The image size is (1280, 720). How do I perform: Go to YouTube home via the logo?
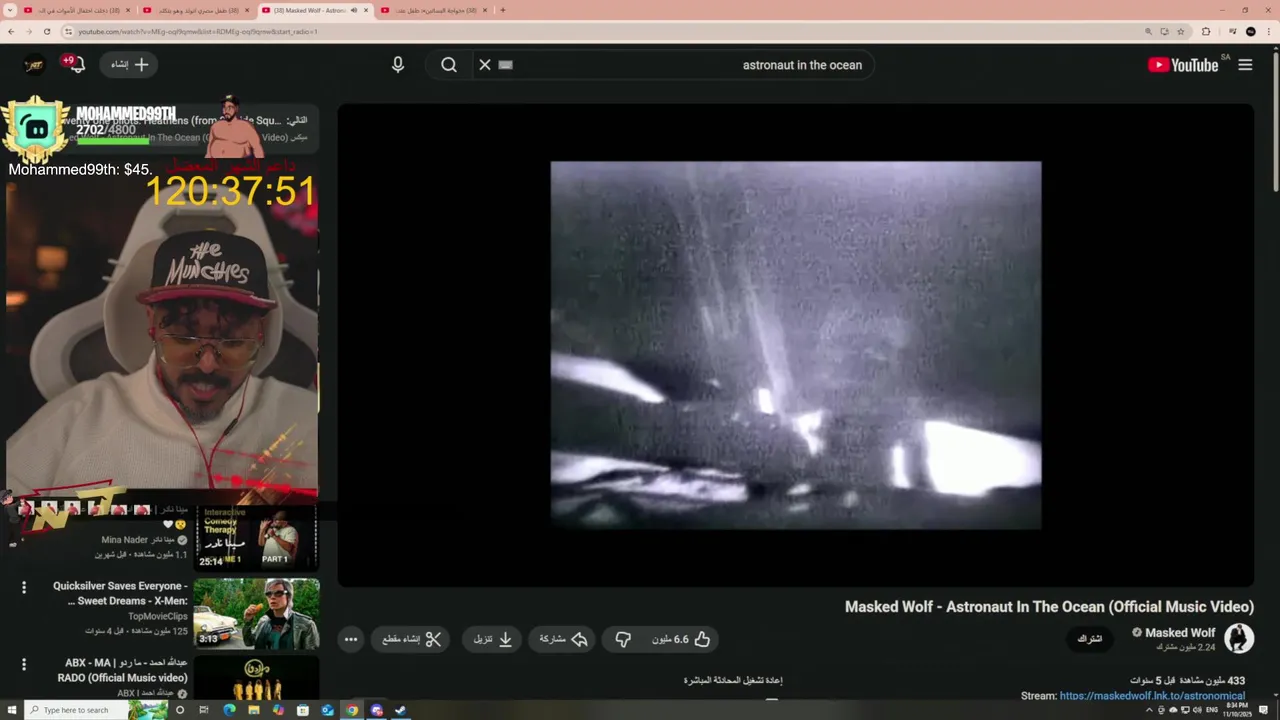point(1183,65)
